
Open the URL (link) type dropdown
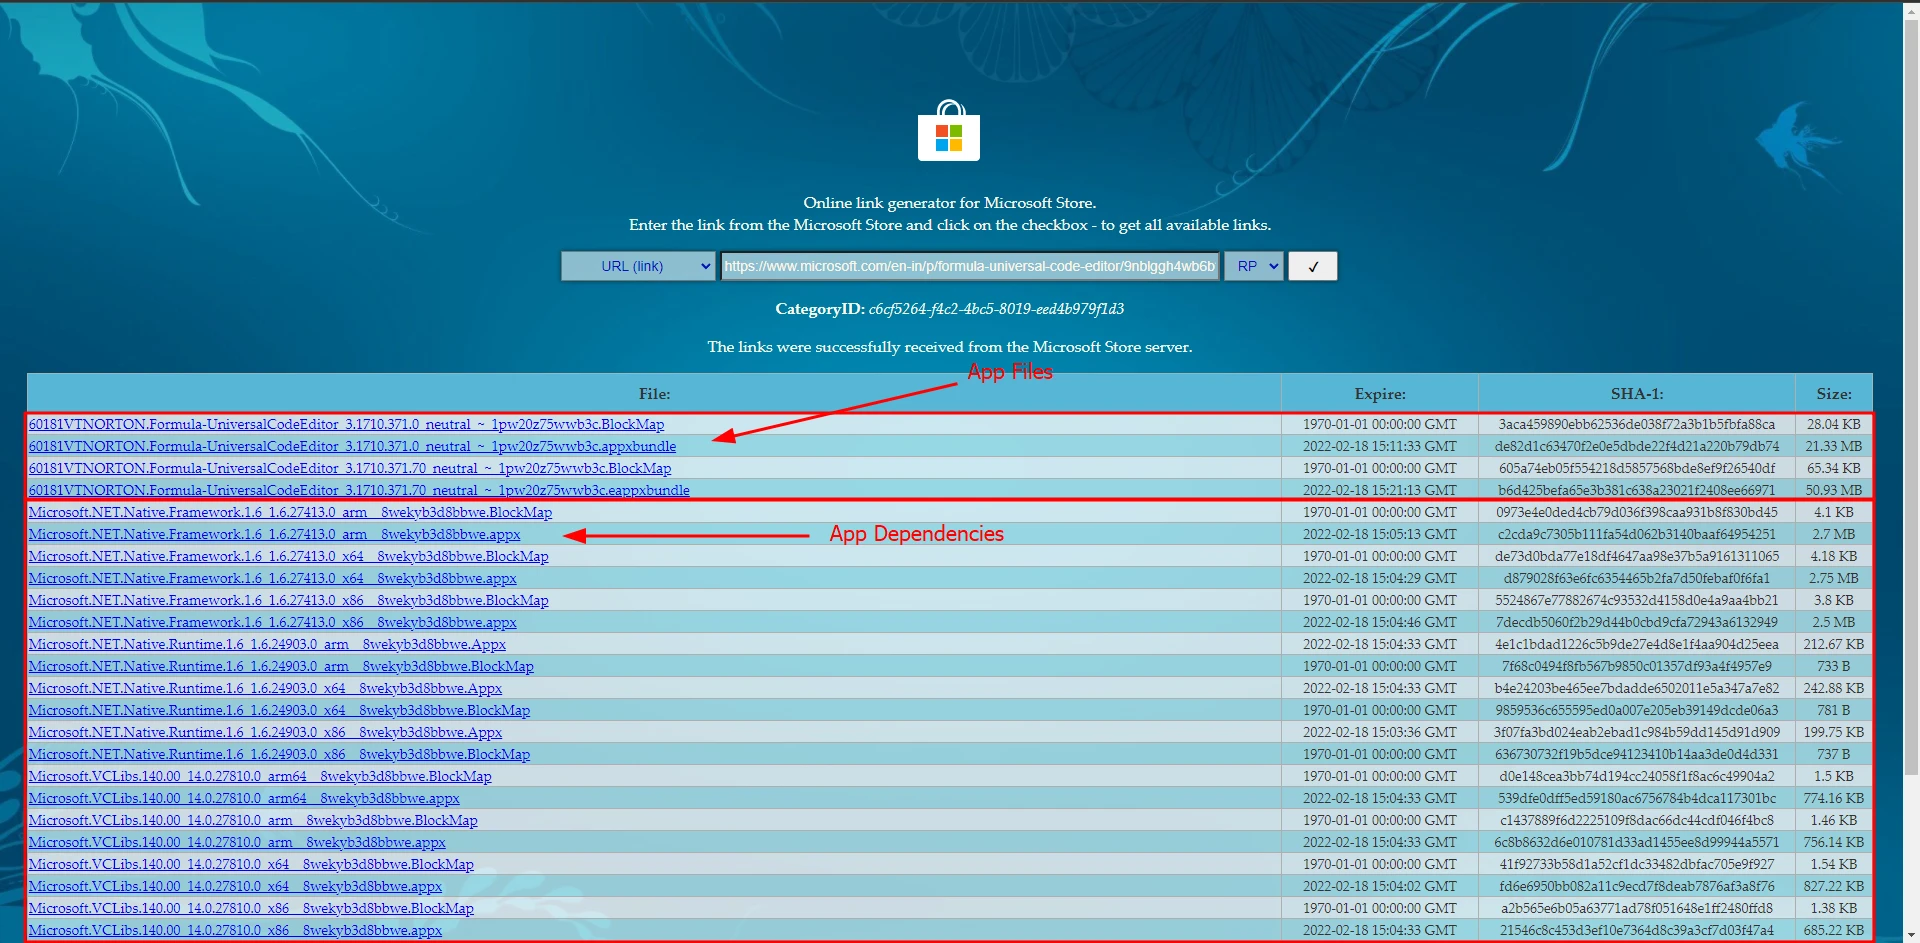pos(638,266)
